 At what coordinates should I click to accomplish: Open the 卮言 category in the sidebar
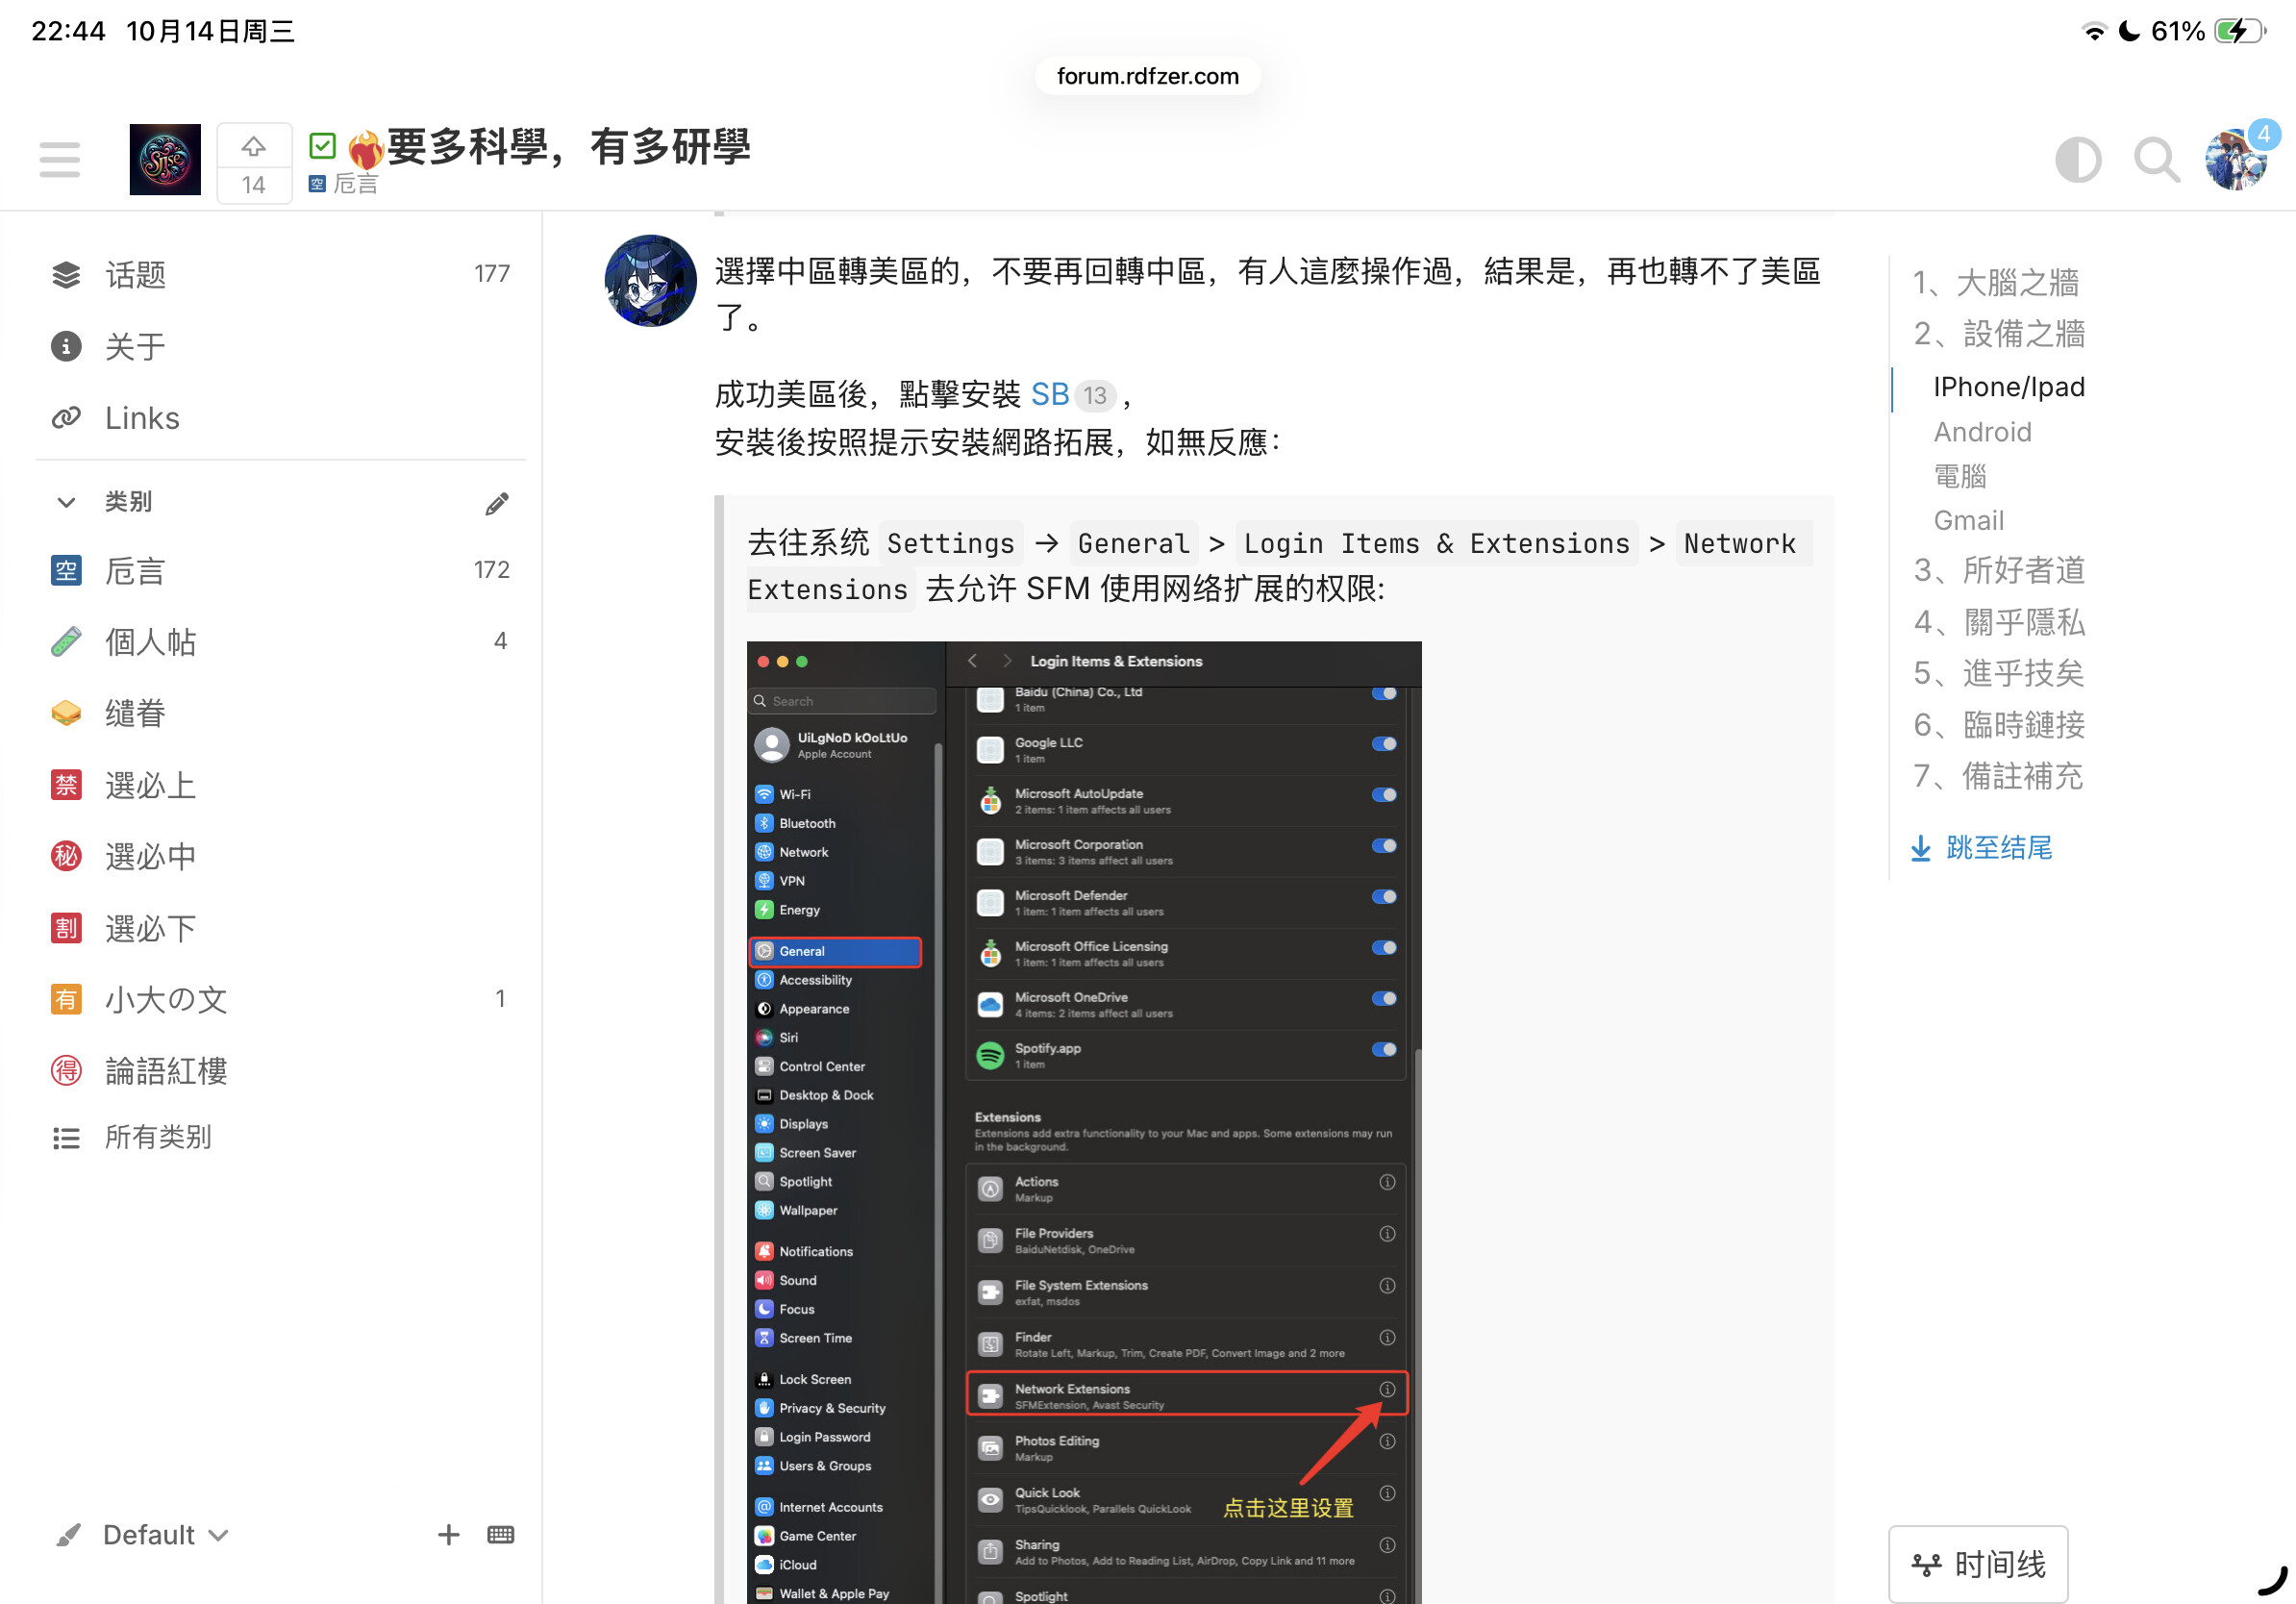(280, 570)
